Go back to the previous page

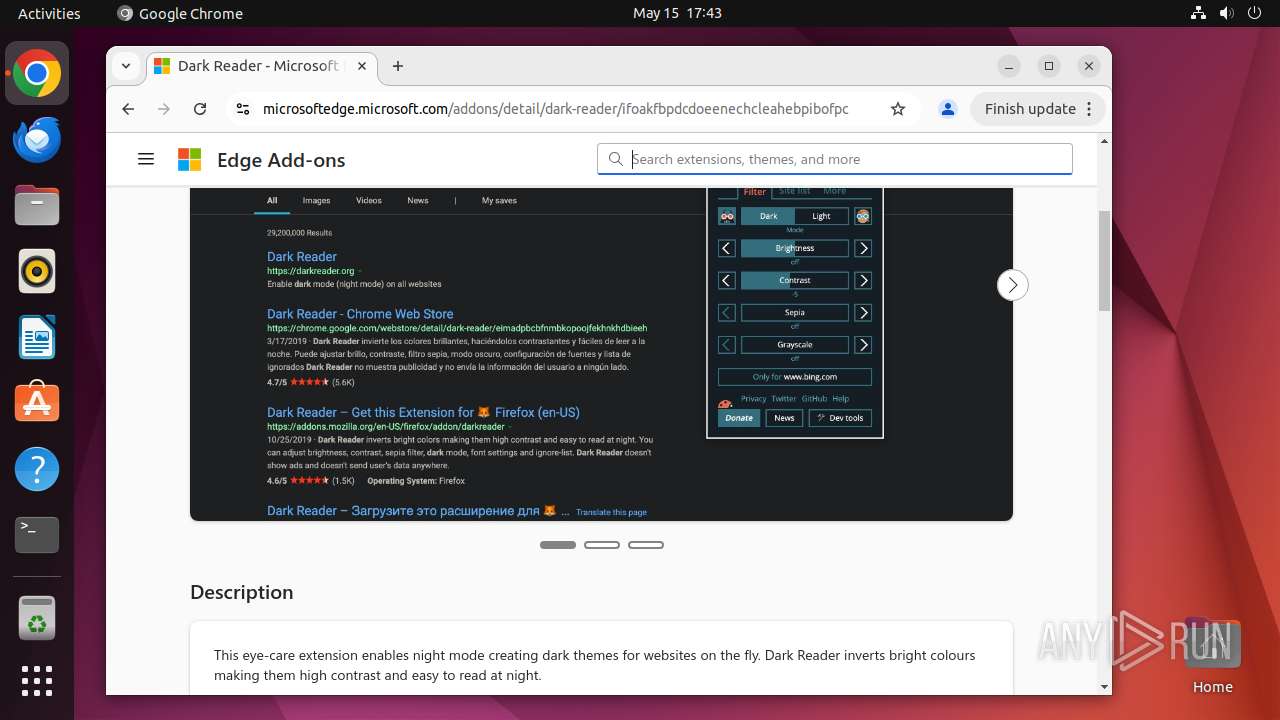128,109
